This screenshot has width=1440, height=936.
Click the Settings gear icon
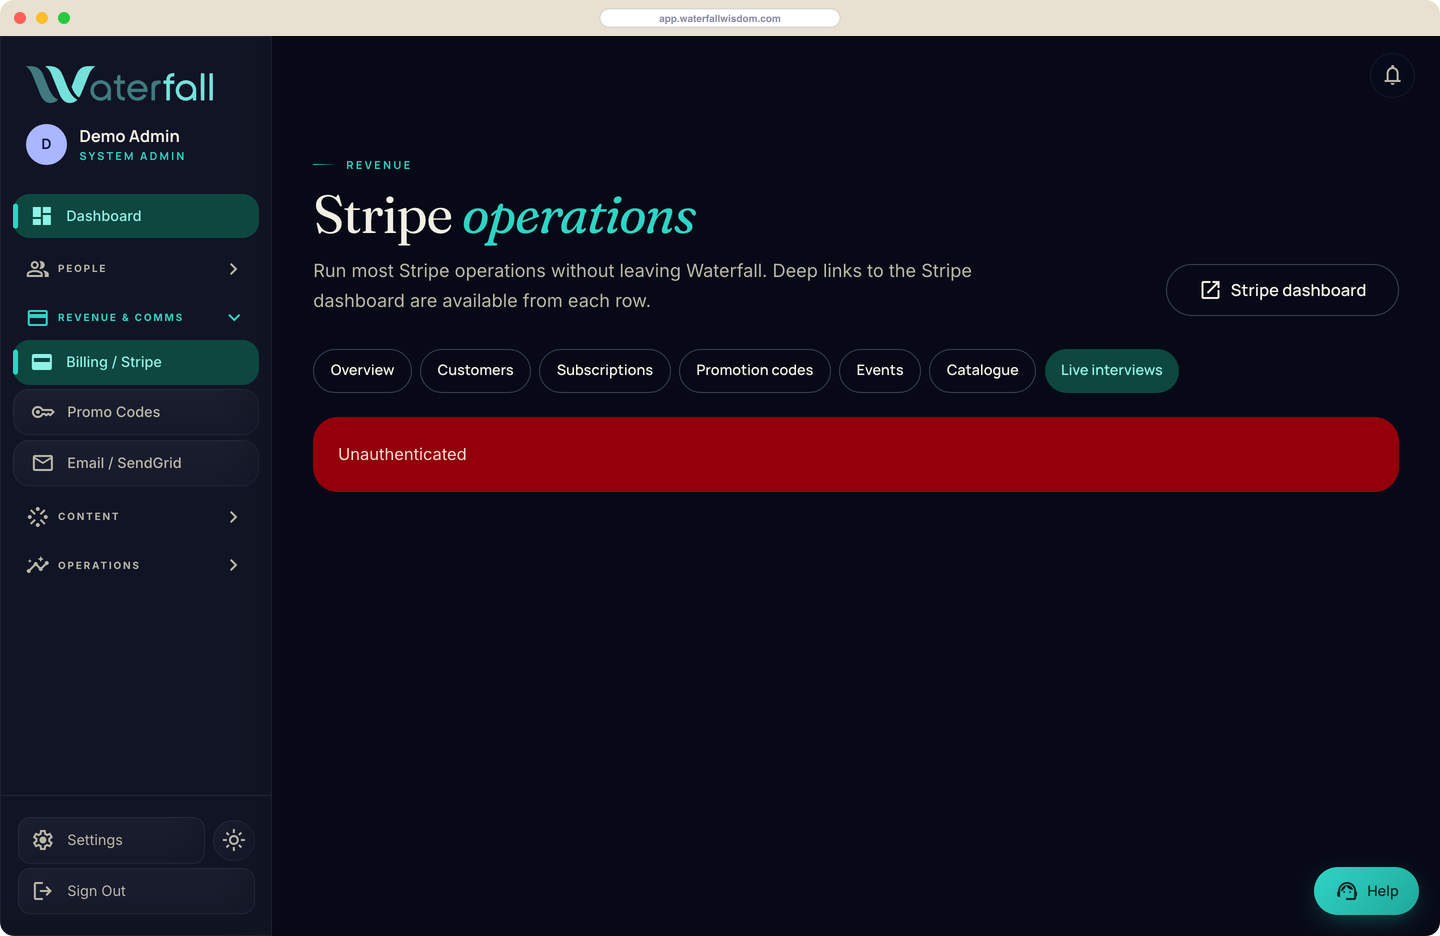[43, 840]
